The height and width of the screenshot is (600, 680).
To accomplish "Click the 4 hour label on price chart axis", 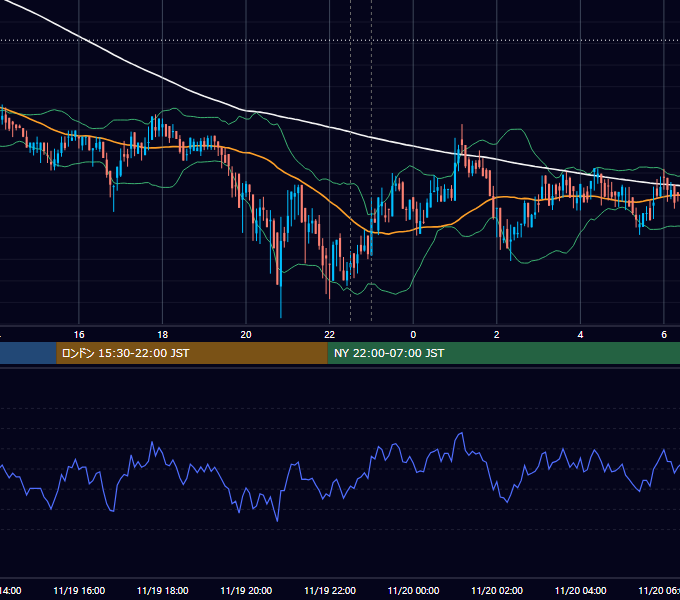I will (580, 335).
